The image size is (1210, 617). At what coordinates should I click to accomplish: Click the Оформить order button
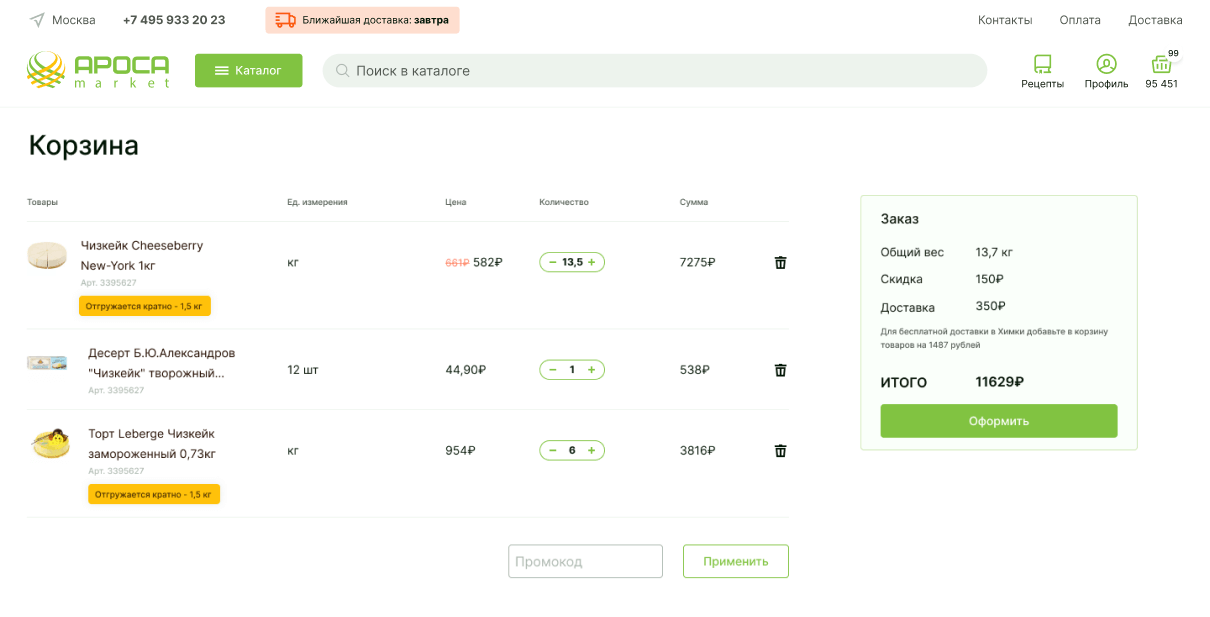998,421
